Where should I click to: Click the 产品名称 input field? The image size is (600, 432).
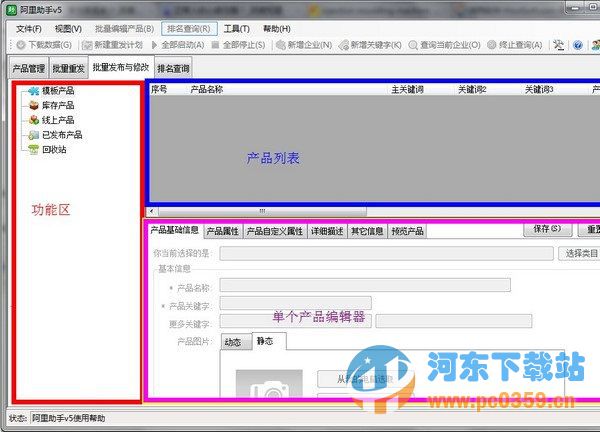click(365, 285)
